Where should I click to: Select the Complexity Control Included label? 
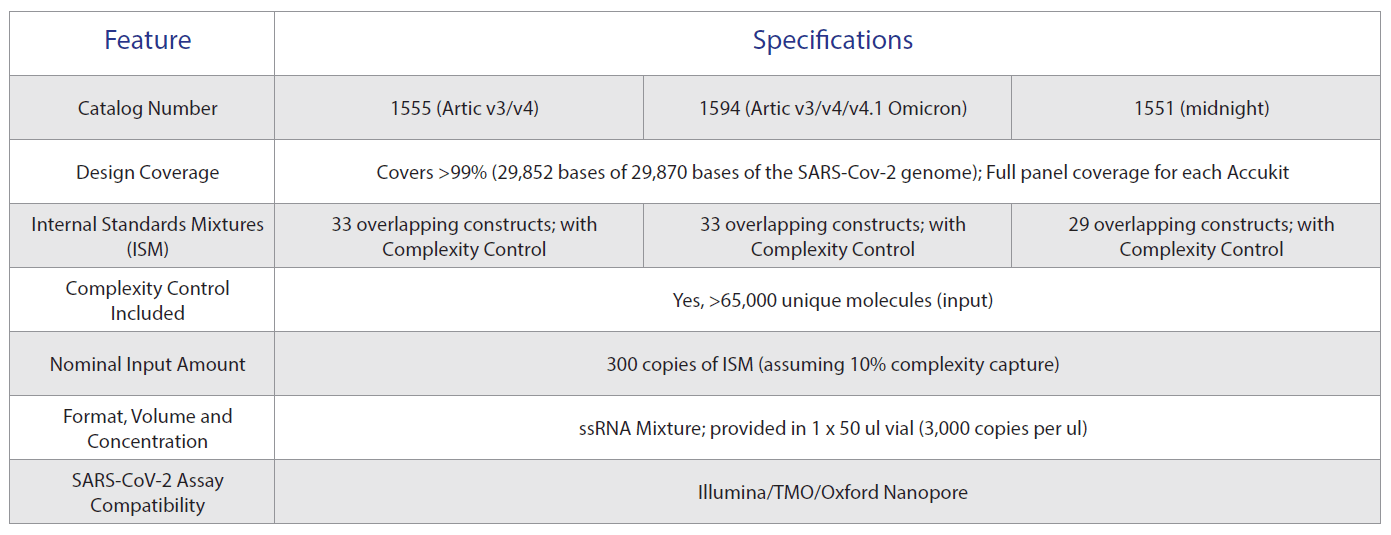148,300
